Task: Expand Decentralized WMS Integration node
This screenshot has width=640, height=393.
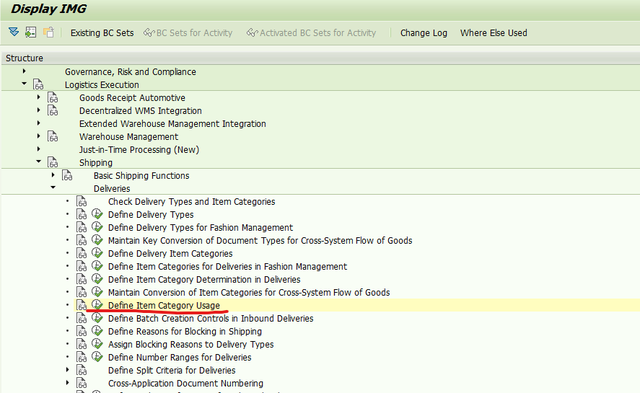Action: pyautogui.click(x=38, y=110)
